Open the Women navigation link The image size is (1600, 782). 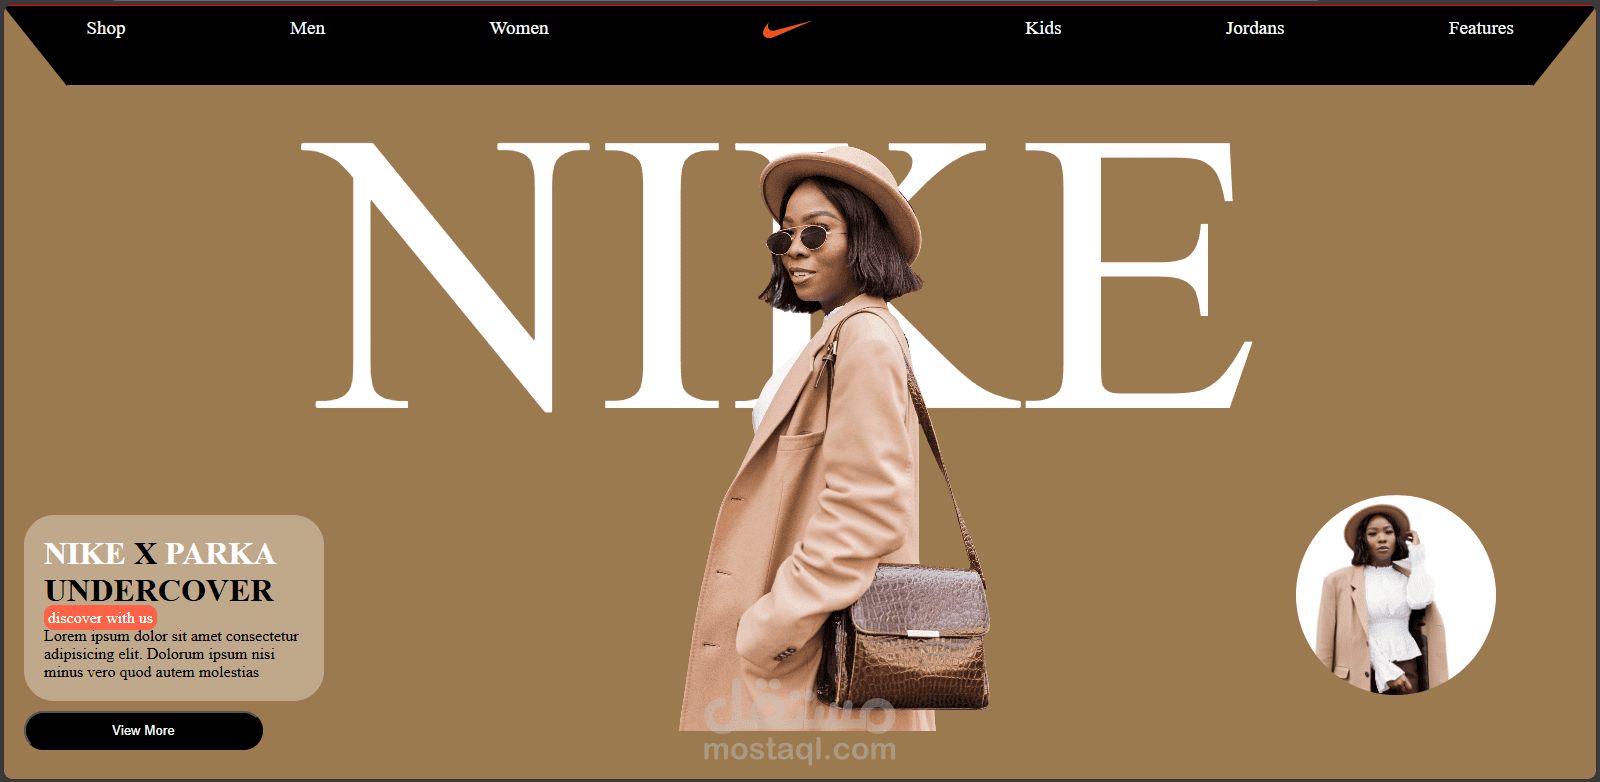pos(519,28)
